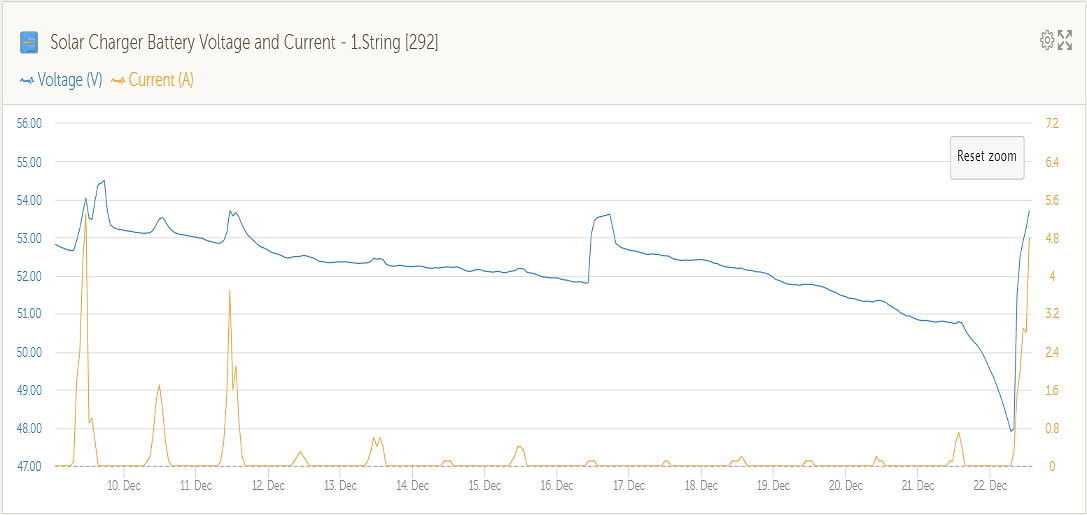Click the solar charger device icon
1087x515 pixels.
29,42
